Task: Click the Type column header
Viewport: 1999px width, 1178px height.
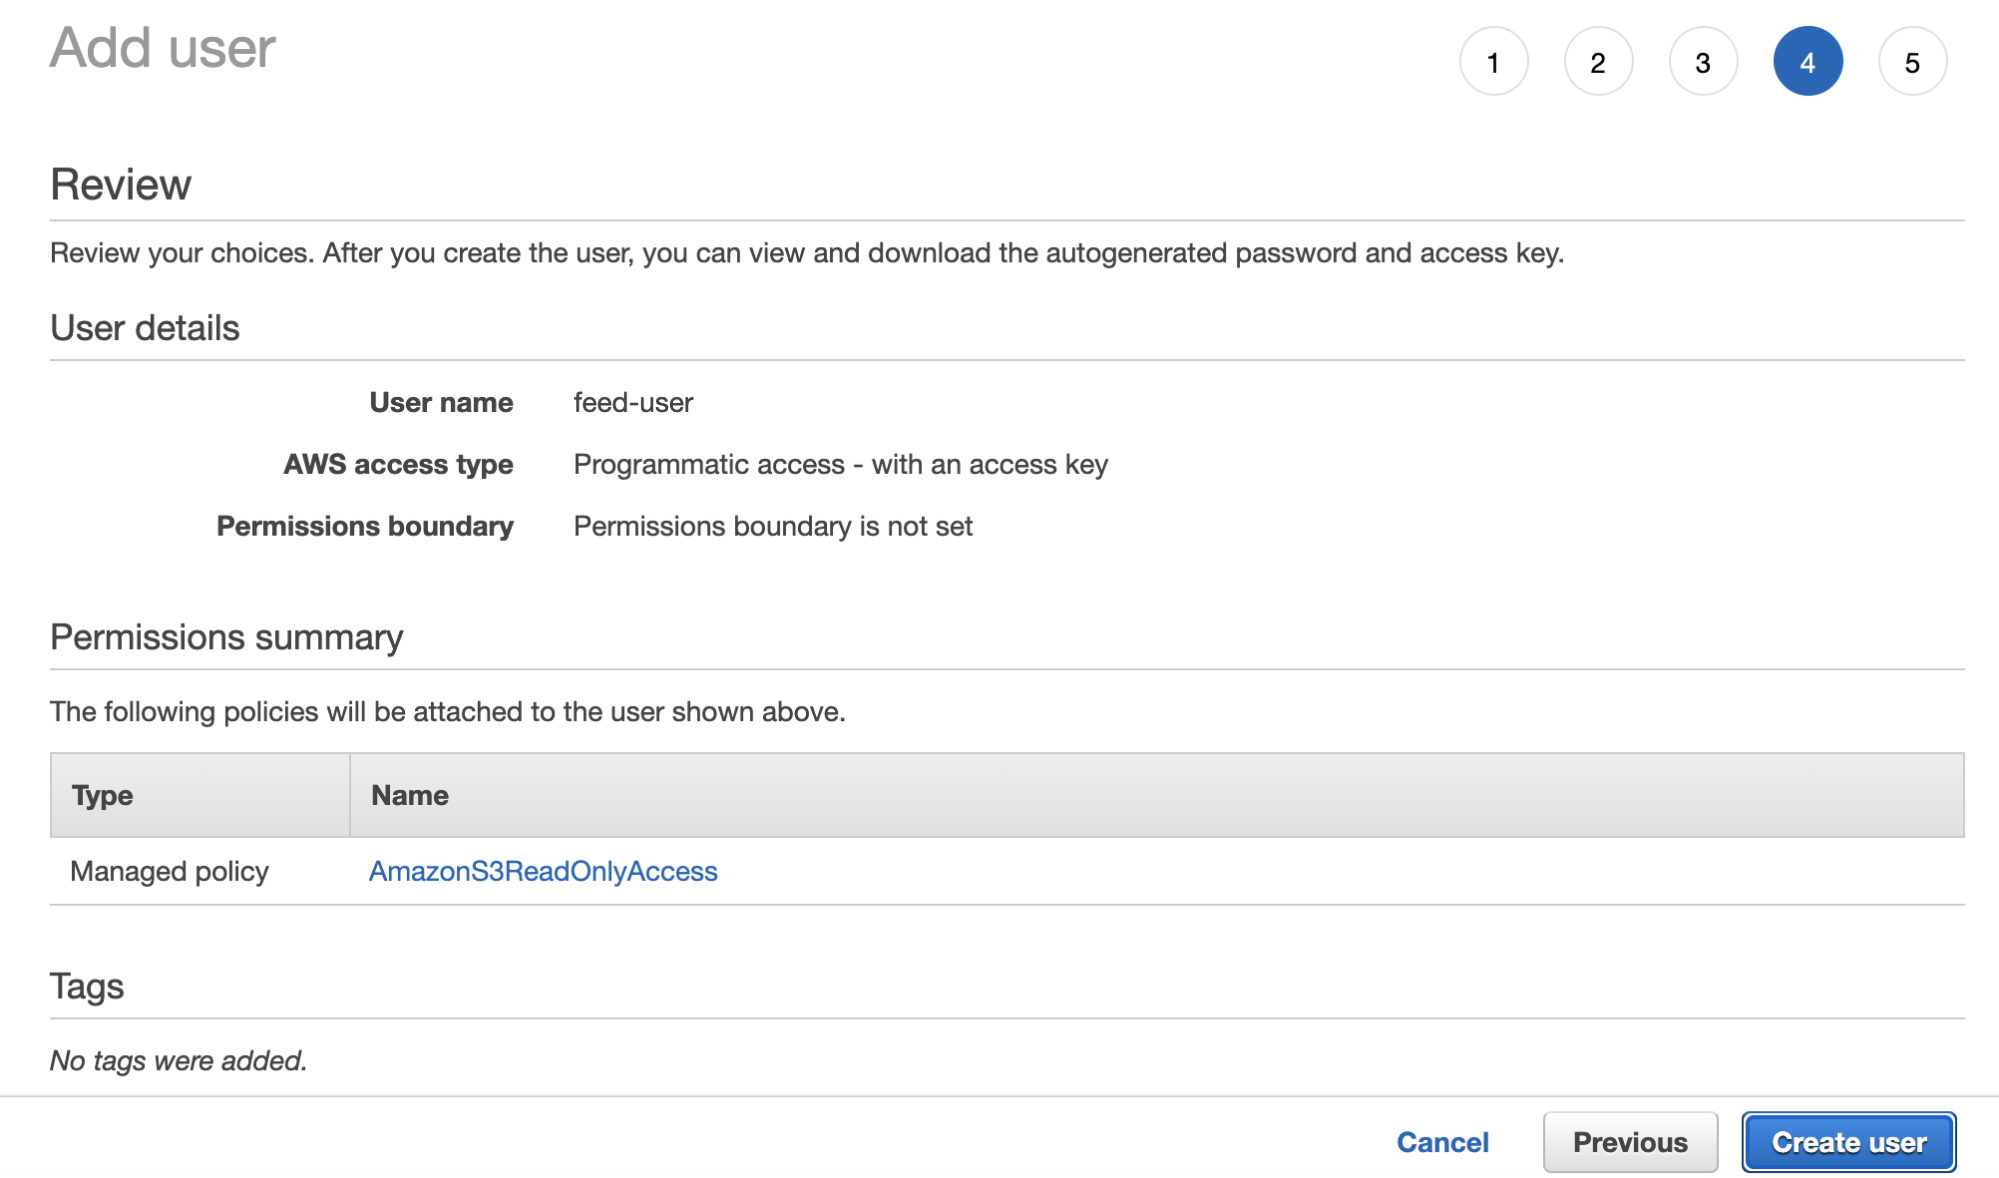Action: (x=200, y=795)
